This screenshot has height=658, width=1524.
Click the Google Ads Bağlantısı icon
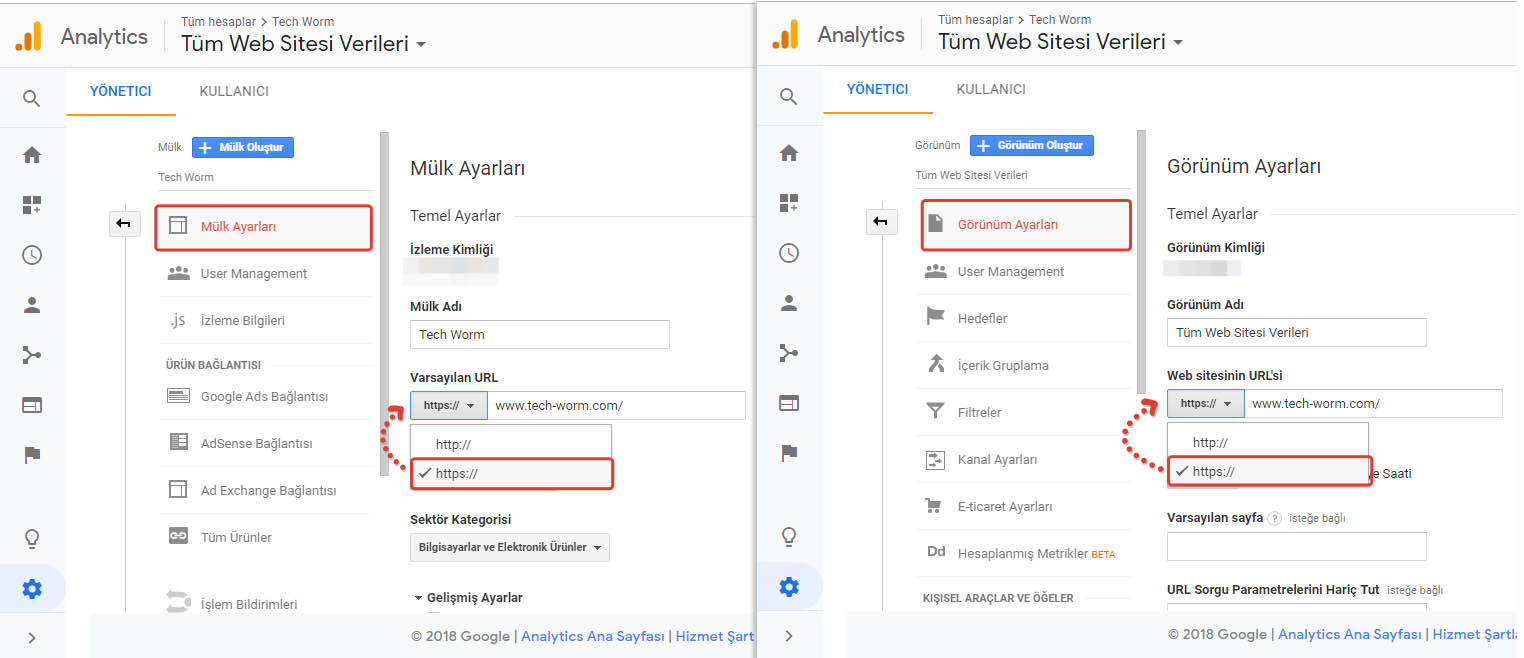pos(178,396)
